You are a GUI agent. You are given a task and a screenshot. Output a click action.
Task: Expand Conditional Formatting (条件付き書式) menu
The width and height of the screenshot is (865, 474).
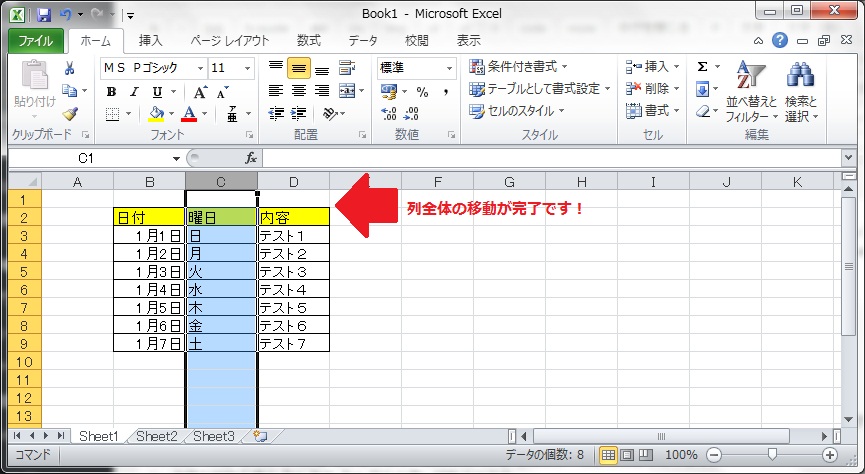point(518,67)
